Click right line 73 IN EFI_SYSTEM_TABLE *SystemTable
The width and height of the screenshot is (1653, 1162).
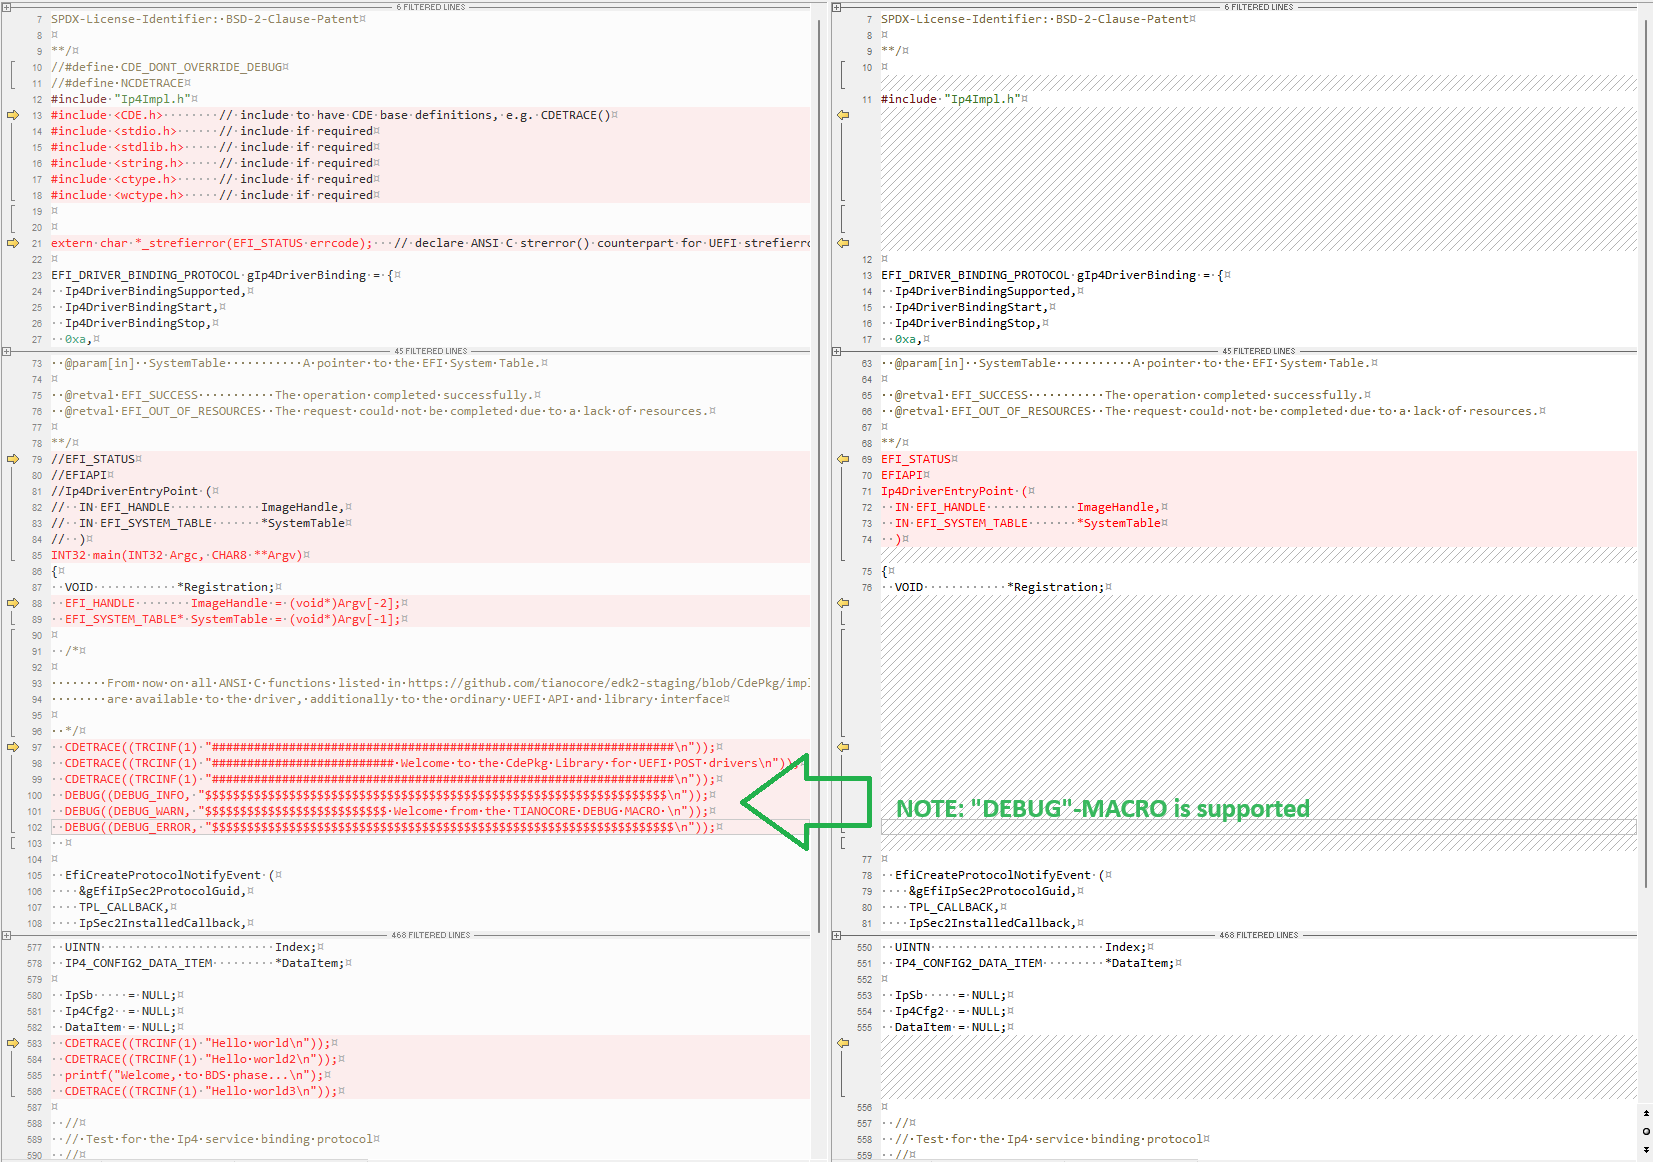[x=1031, y=523]
